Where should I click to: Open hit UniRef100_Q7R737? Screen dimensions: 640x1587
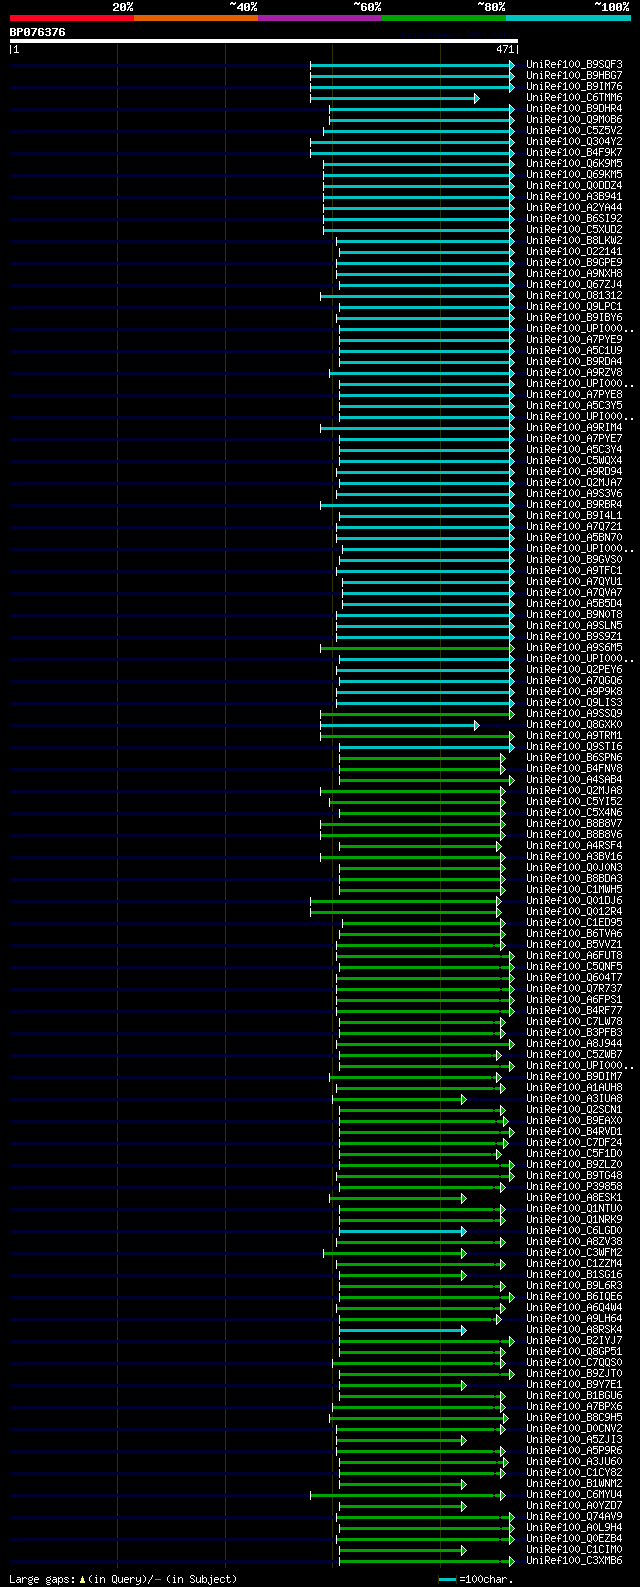coord(574,989)
